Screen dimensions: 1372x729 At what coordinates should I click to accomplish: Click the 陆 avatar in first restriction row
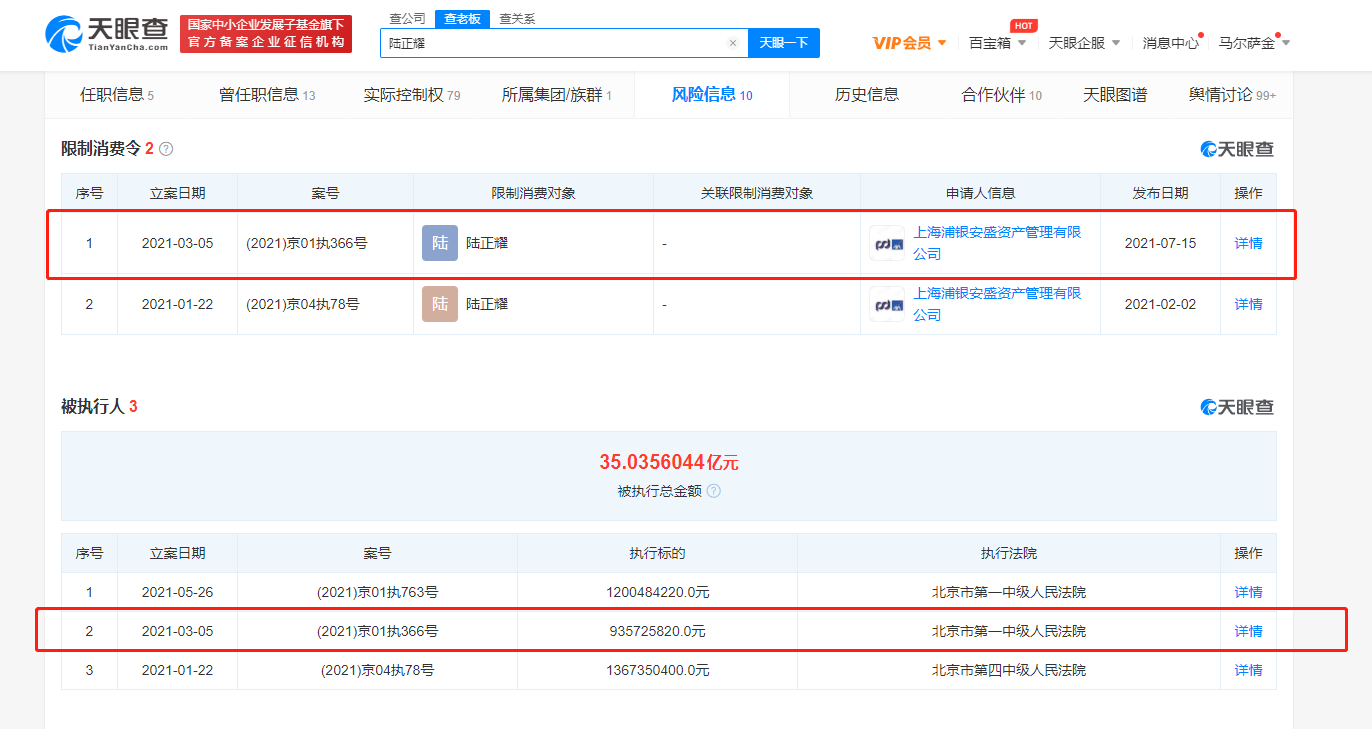(x=439, y=242)
